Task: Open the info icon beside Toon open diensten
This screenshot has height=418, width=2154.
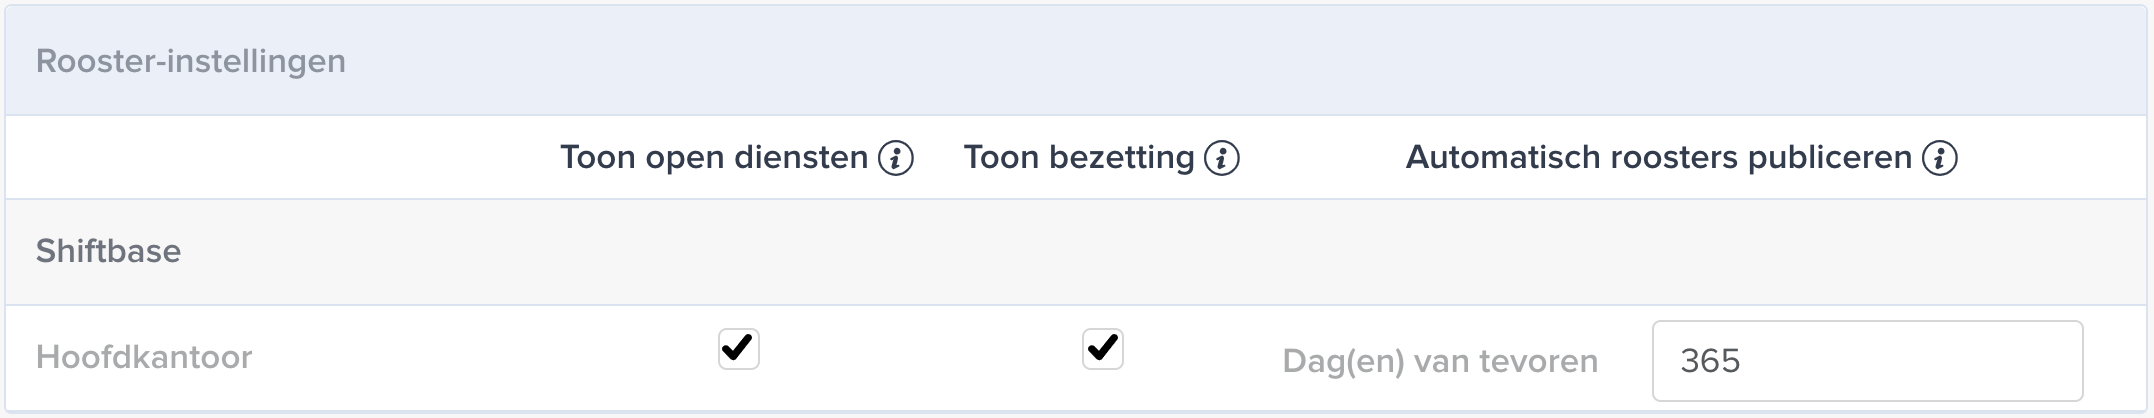Action: click(x=895, y=158)
